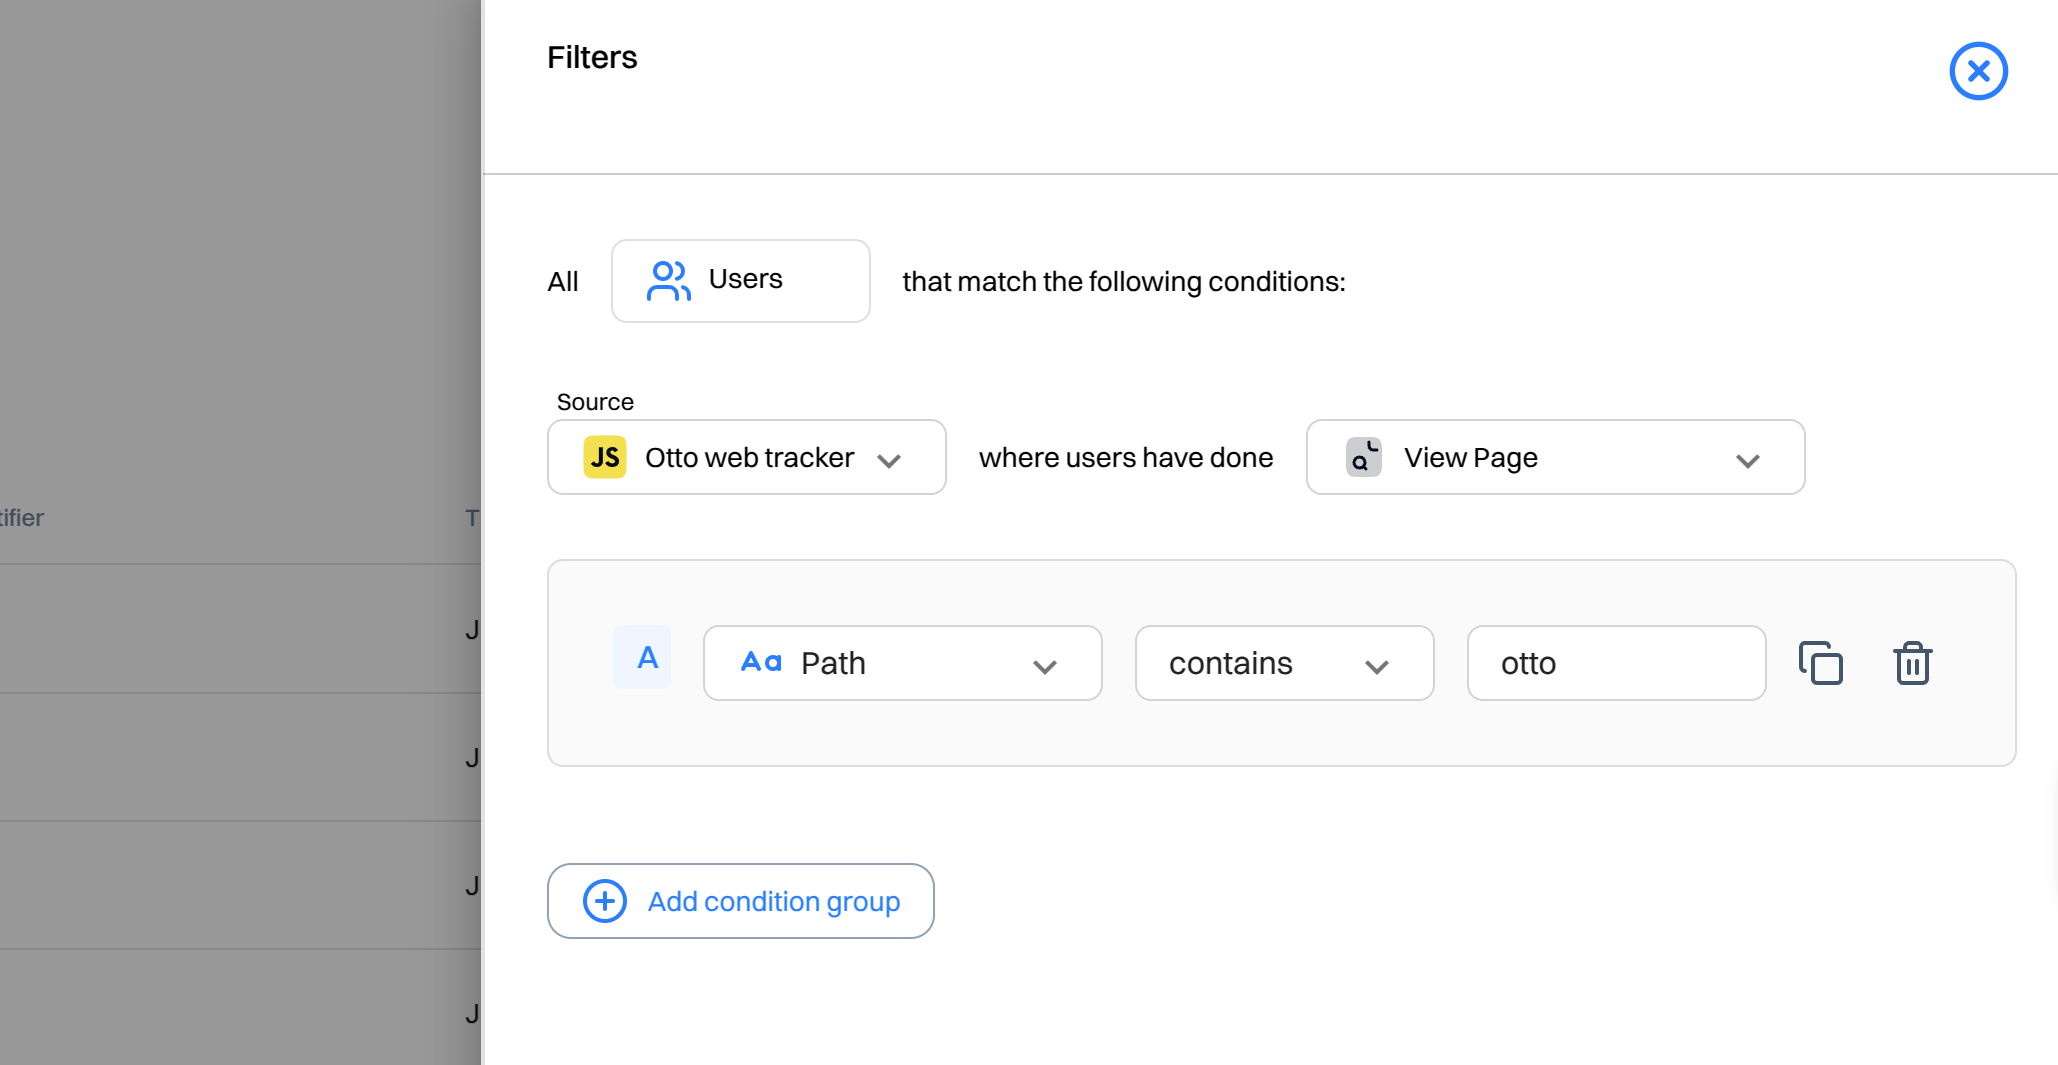
Task: Click the plus icon in Add condition group
Action: click(605, 901)
